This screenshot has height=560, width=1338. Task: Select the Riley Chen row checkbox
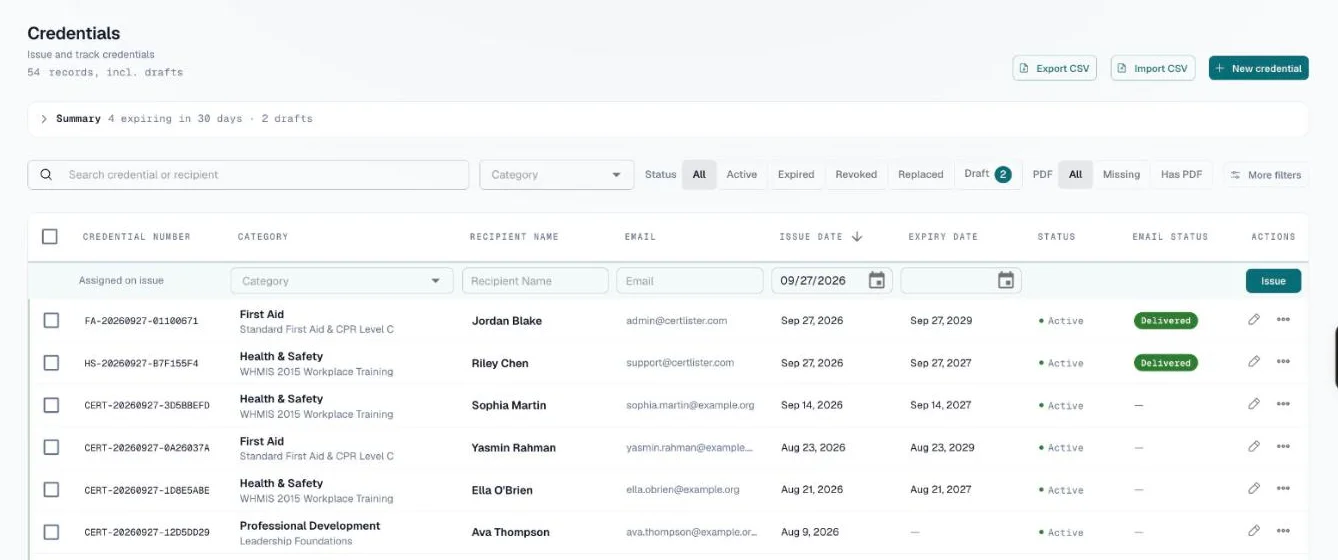51,363
